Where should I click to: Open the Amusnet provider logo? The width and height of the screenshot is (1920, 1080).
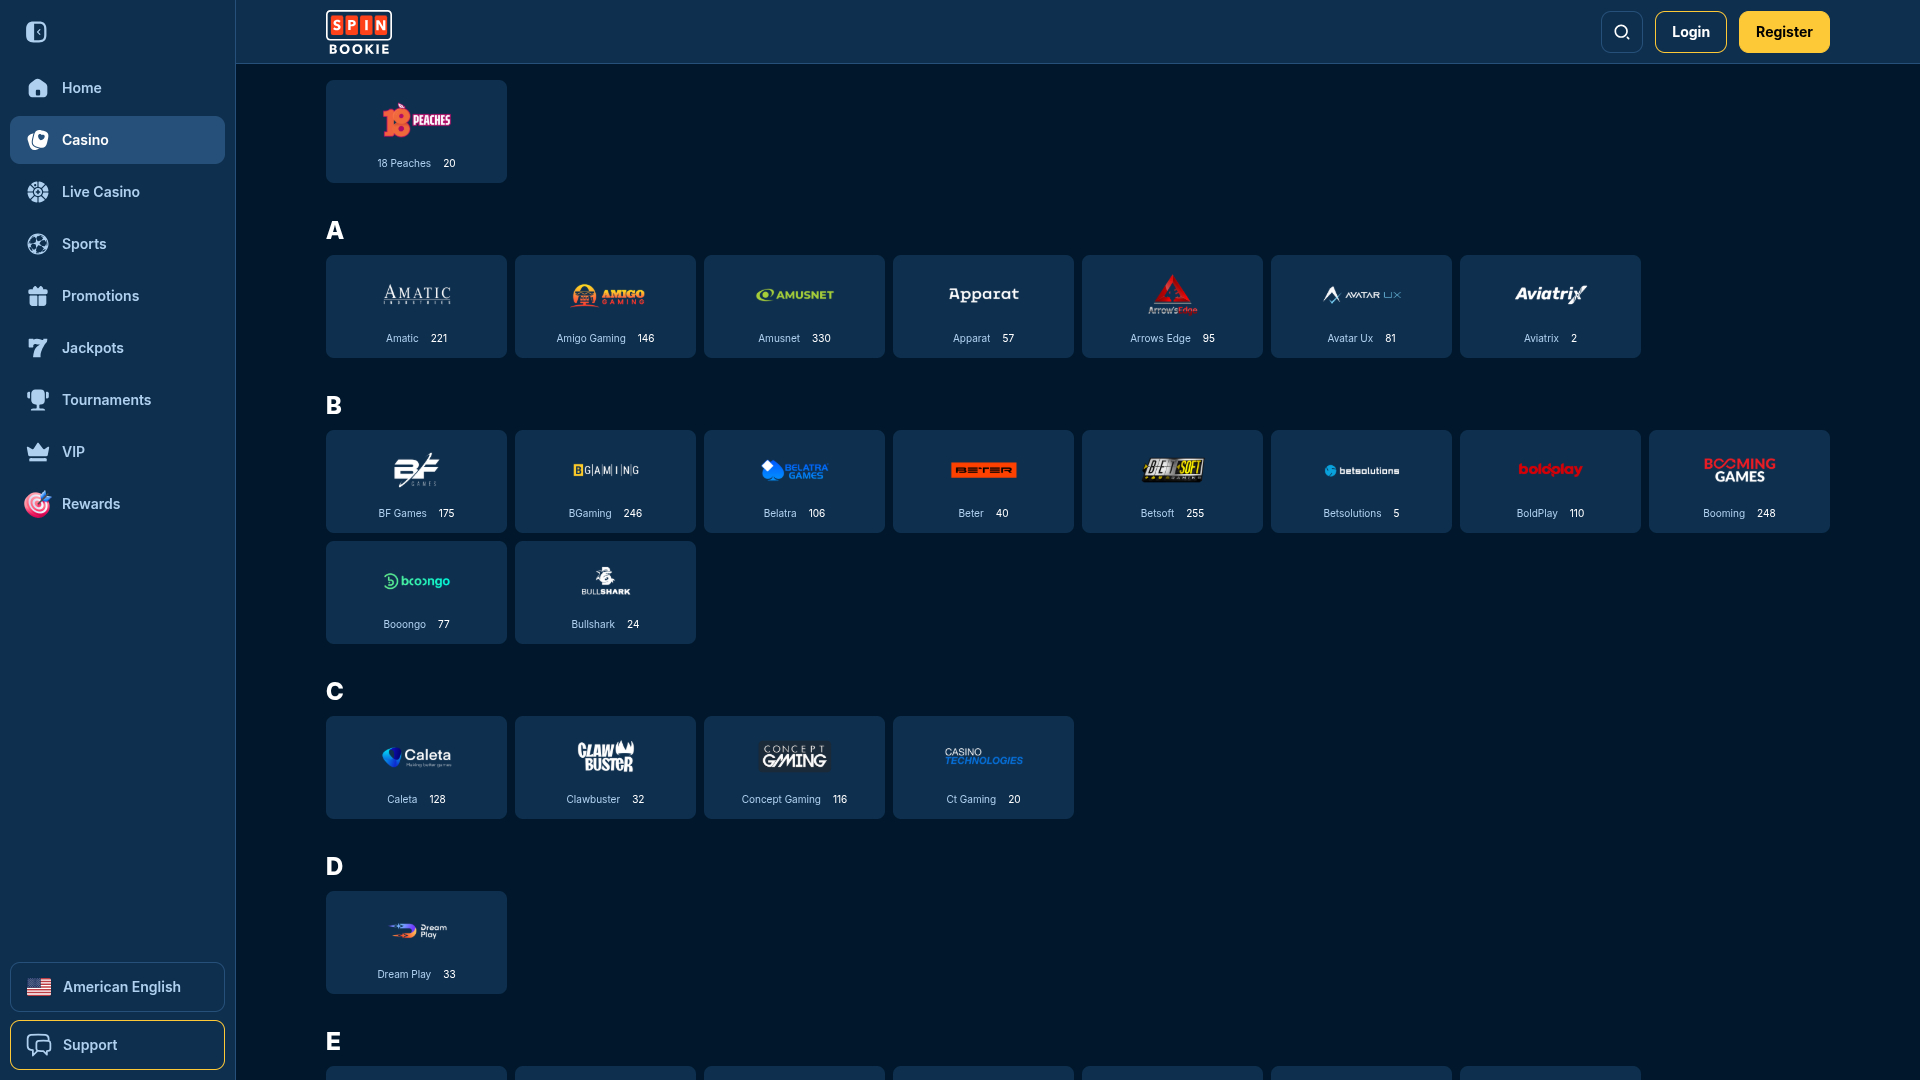(x=795, y=295)
